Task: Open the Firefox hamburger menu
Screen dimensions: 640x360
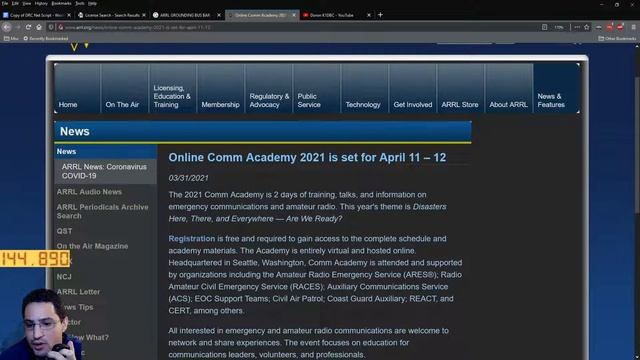Action: pos(633,27)
